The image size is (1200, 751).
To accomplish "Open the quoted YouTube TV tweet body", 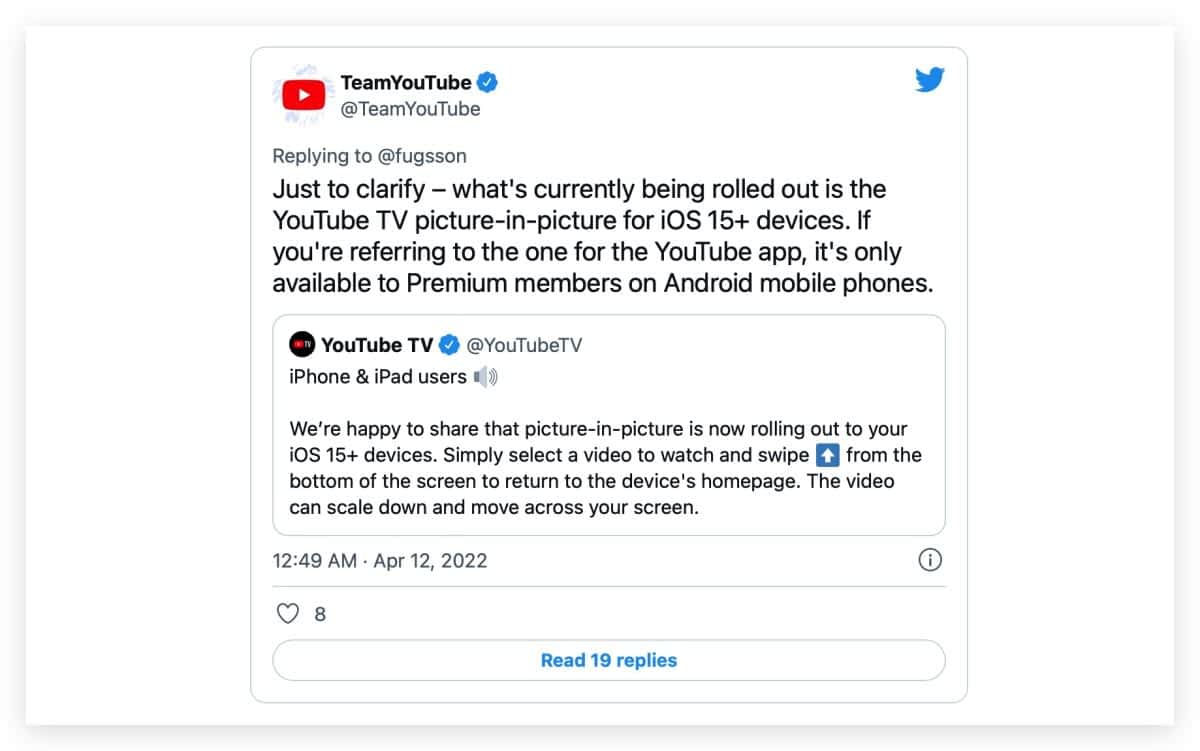I will pyautogui.click(x=606, y=468).
